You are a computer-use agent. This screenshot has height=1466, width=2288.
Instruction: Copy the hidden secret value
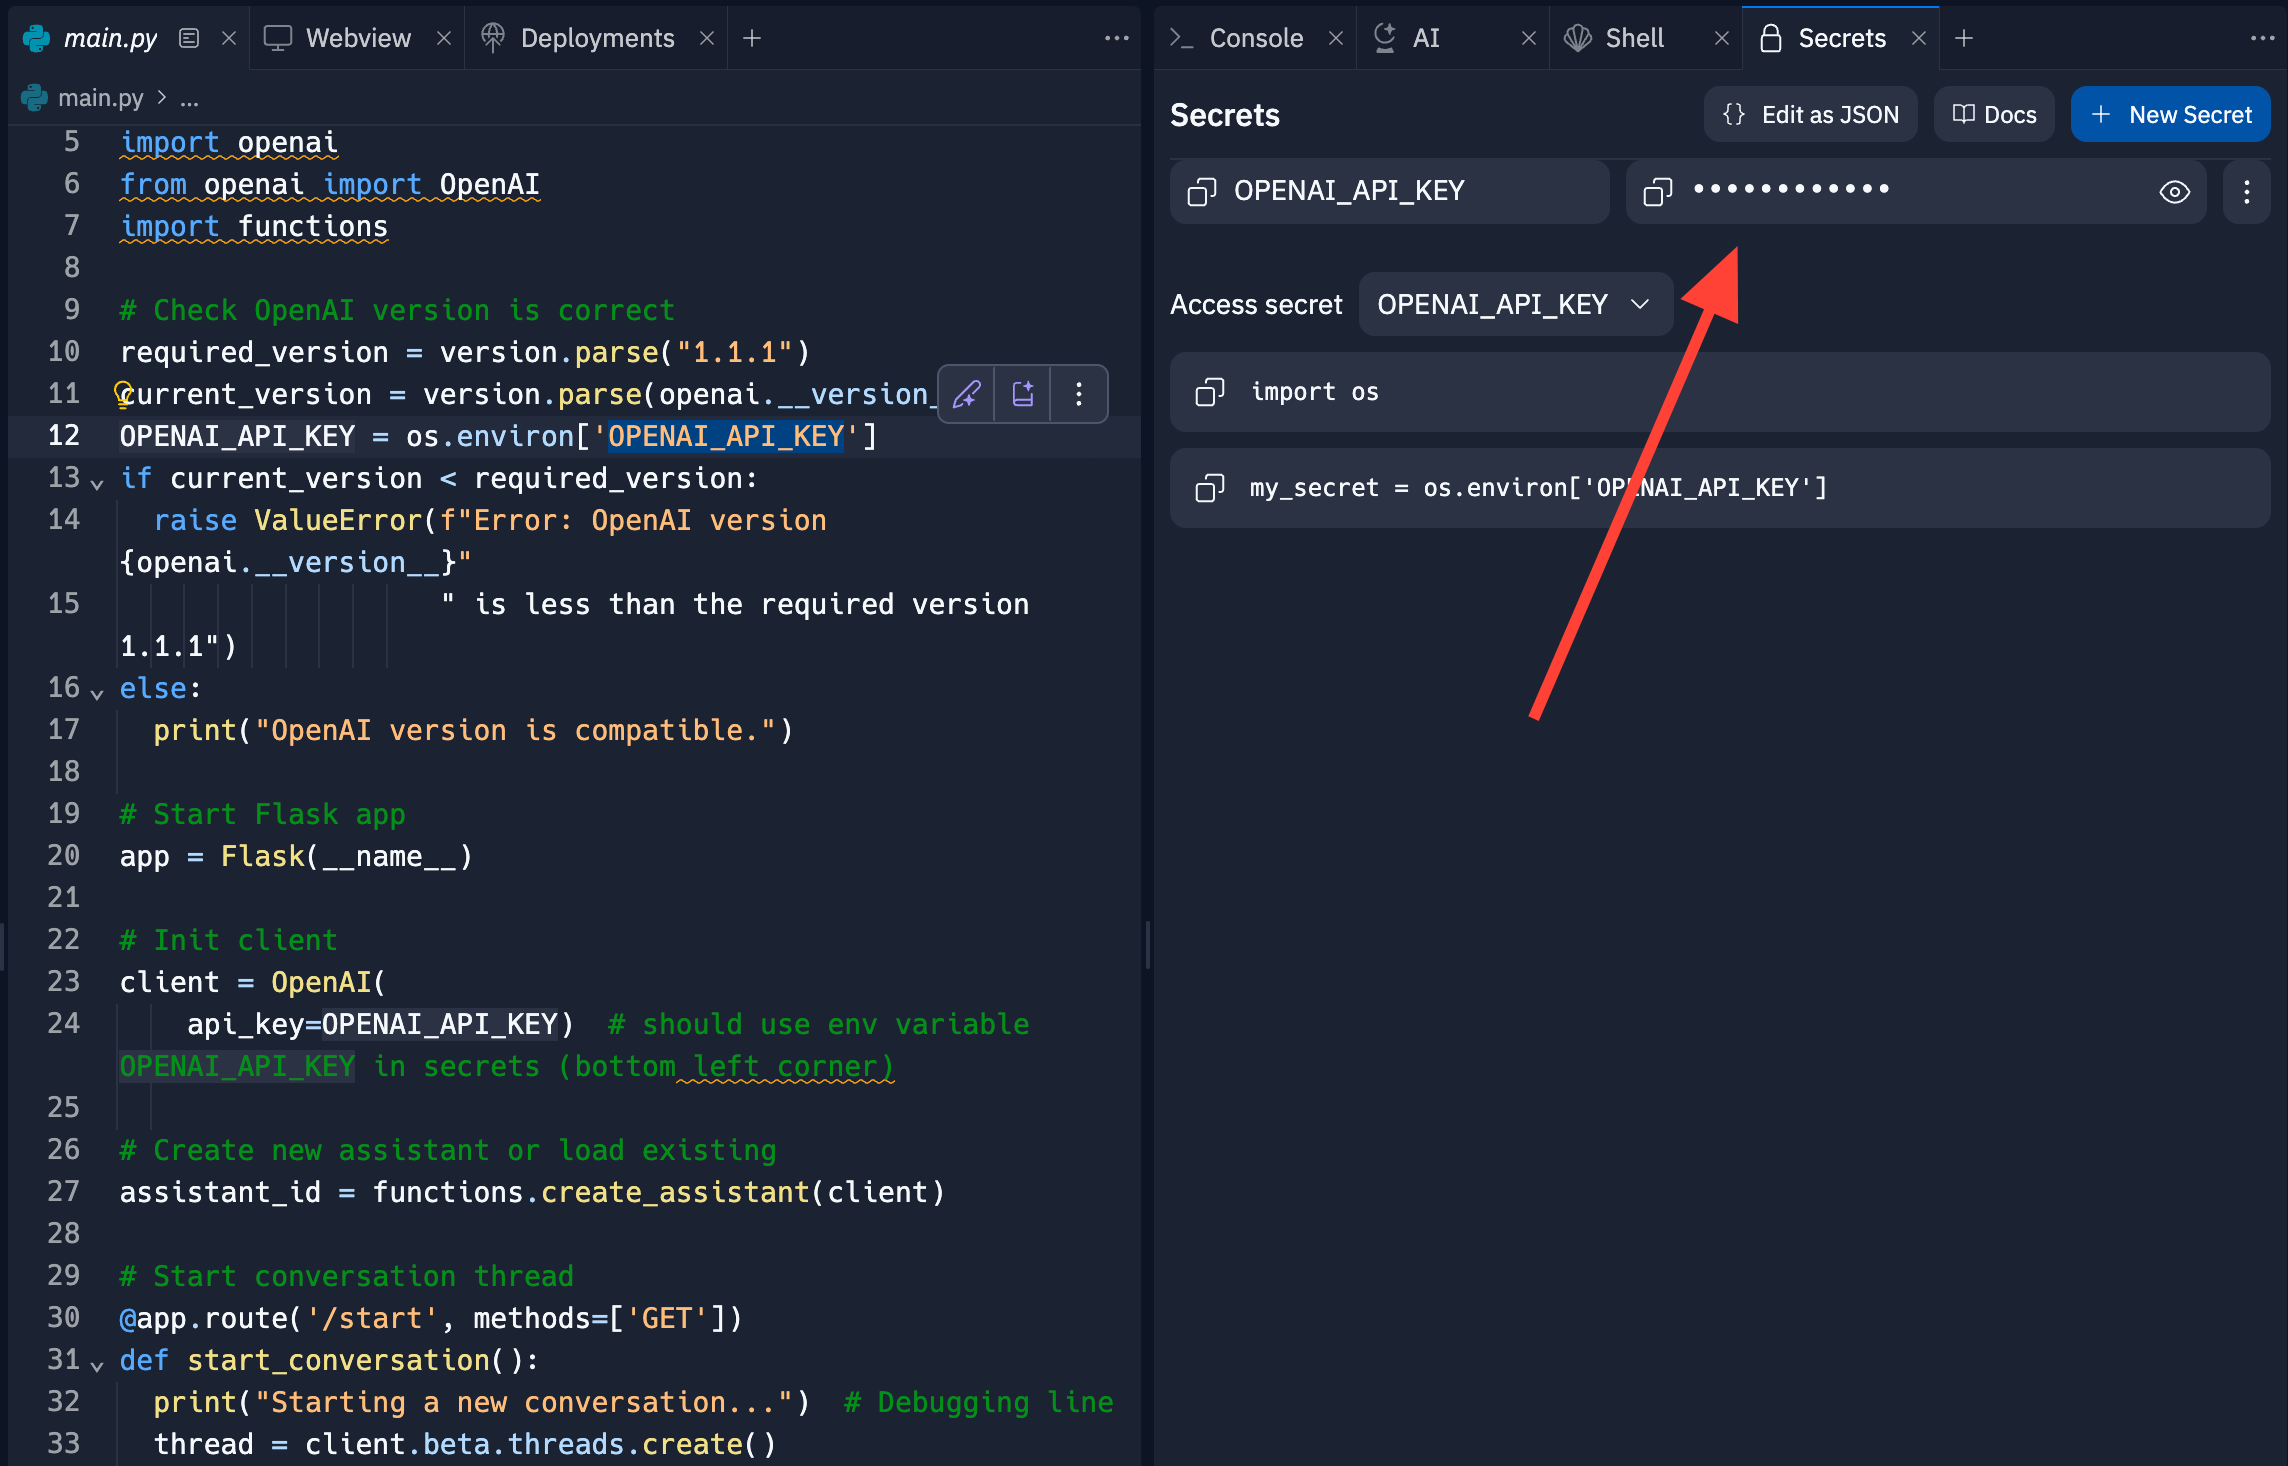[x=1657, y=191]
